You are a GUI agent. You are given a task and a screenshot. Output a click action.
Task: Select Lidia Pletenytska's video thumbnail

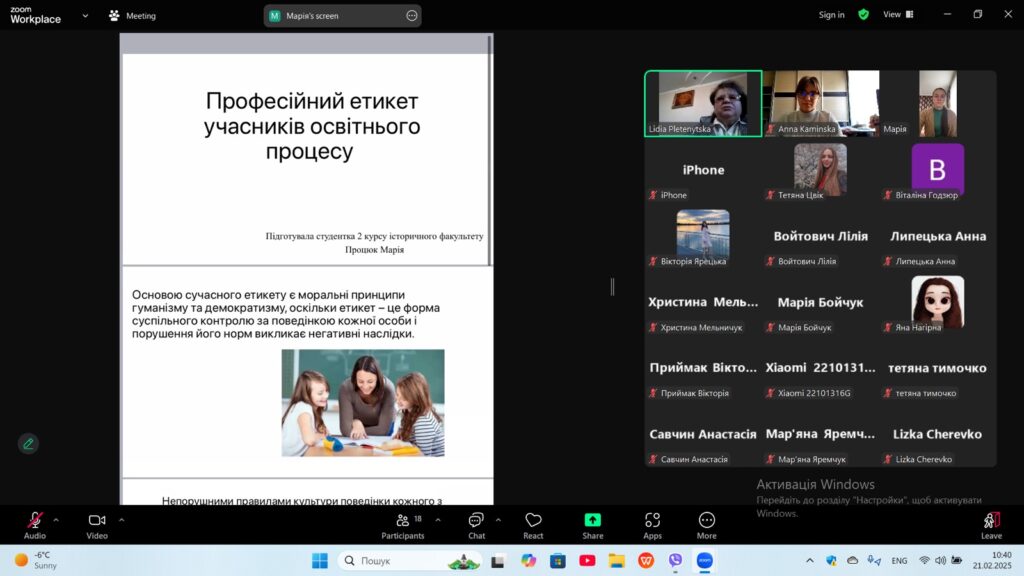tap(703, 103)
